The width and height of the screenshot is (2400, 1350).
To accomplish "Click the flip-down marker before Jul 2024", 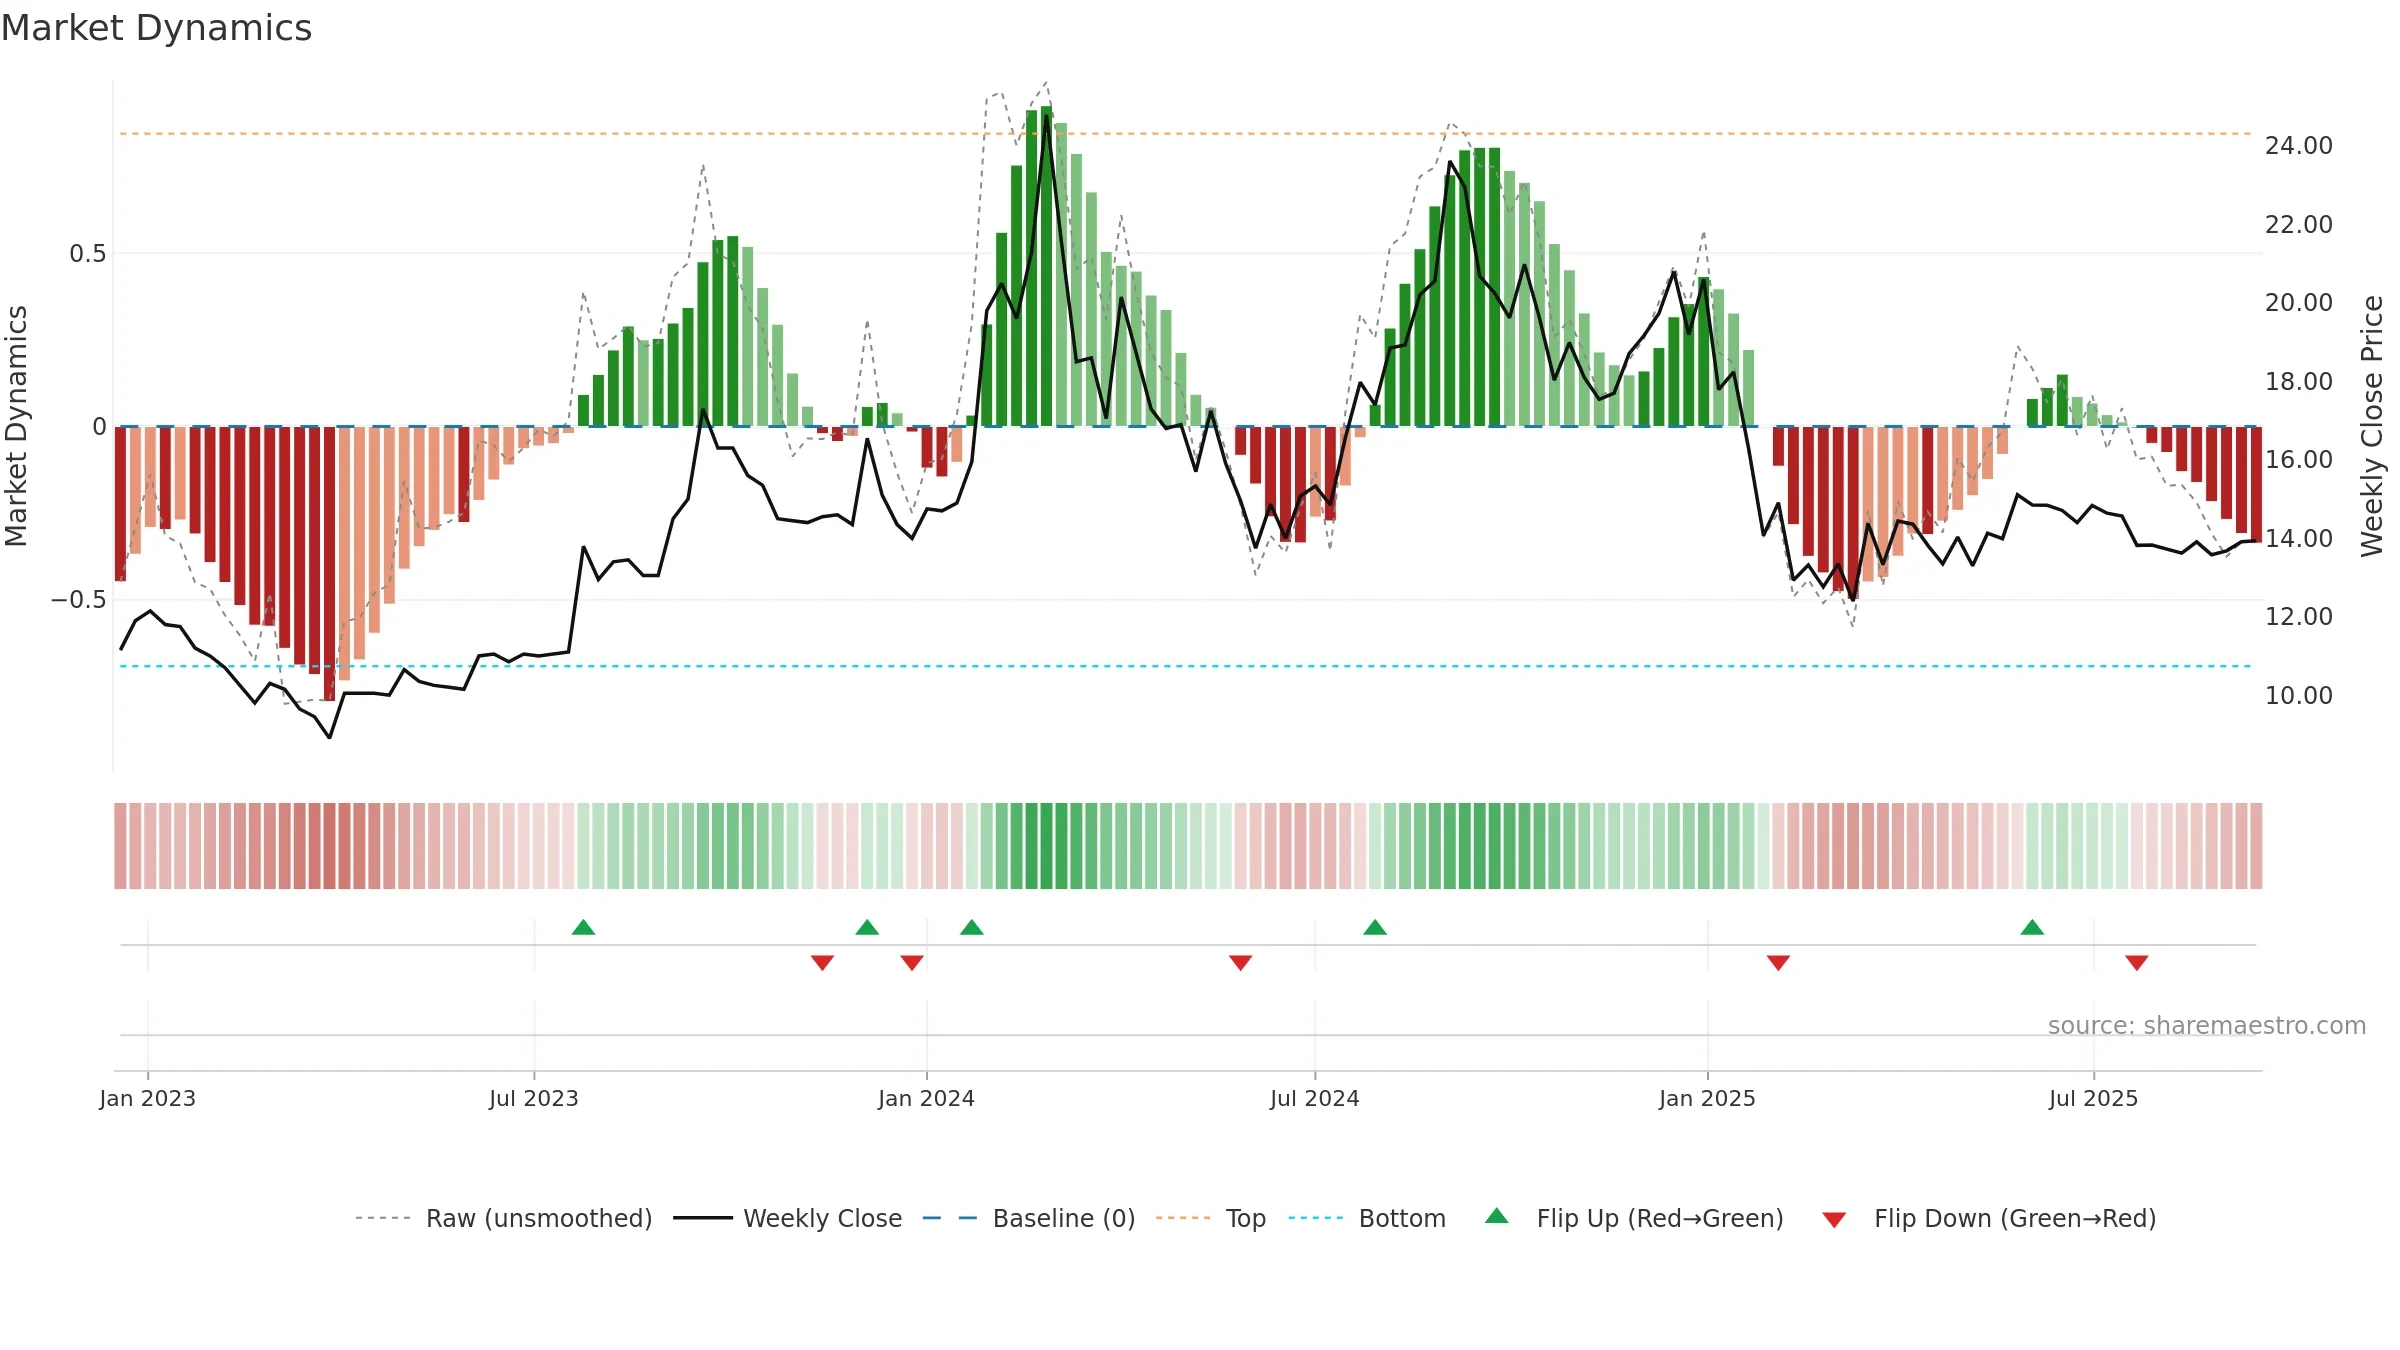I will 1241,963.
